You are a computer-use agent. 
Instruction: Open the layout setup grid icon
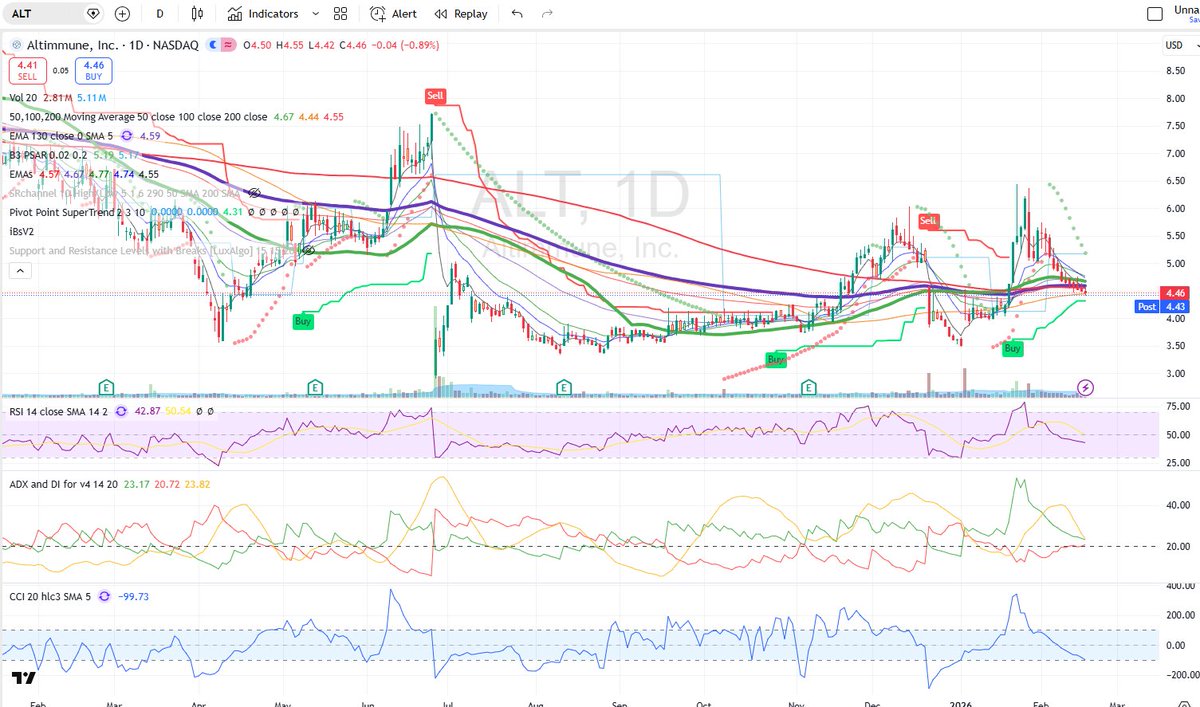click(x=340, y=14)
